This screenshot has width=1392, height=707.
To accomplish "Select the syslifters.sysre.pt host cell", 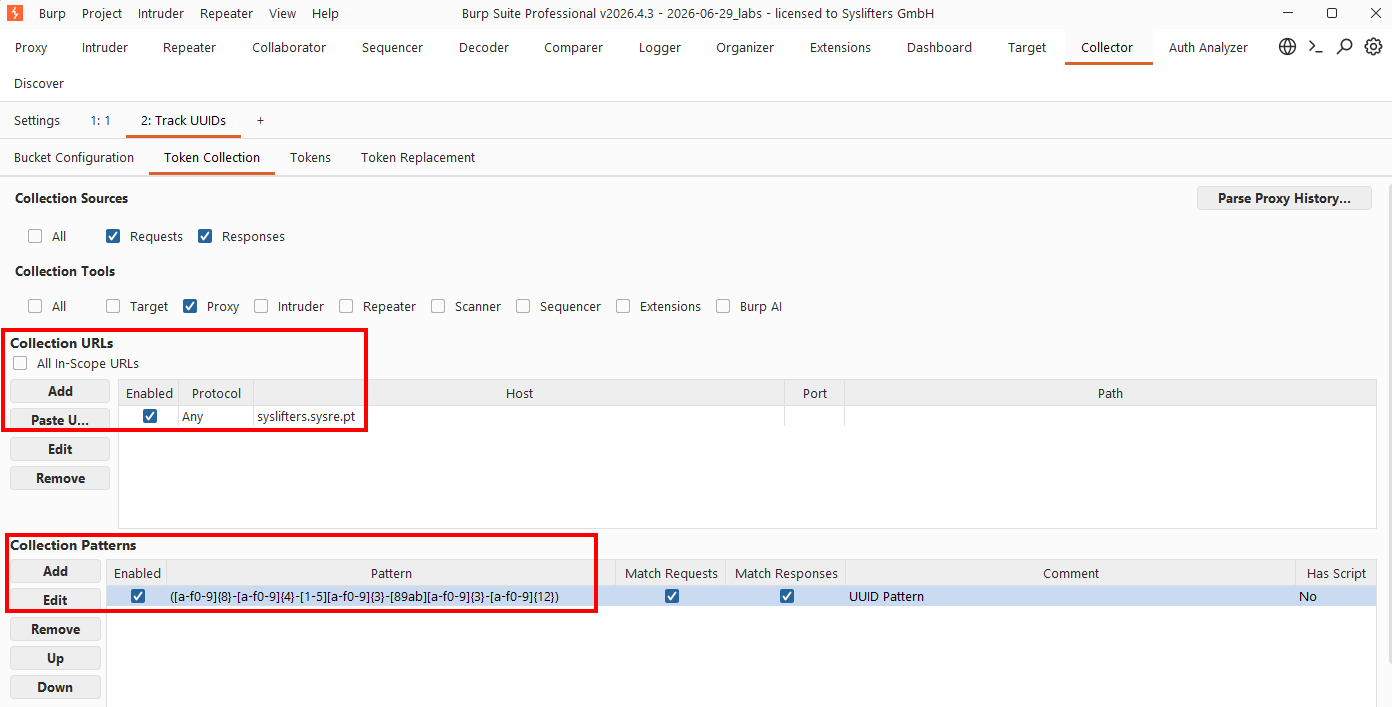I will 519,416.
